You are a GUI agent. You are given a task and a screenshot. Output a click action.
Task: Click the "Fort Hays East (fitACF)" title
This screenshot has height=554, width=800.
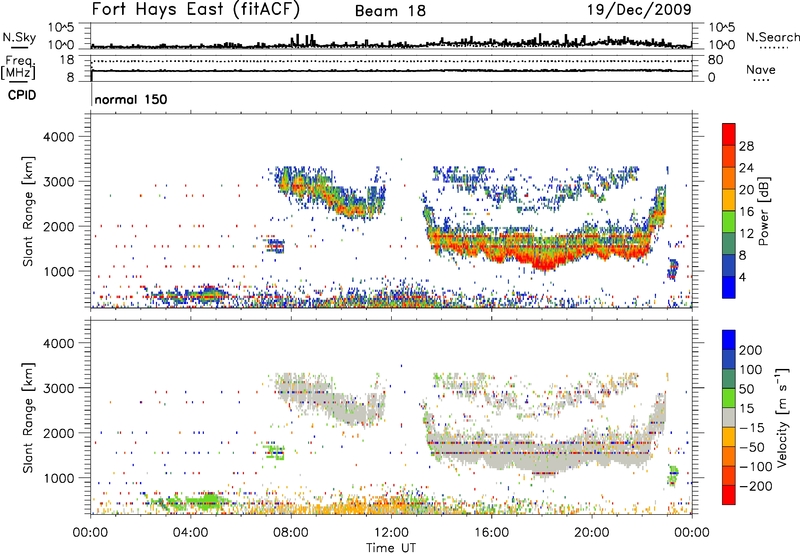(195, 10)
